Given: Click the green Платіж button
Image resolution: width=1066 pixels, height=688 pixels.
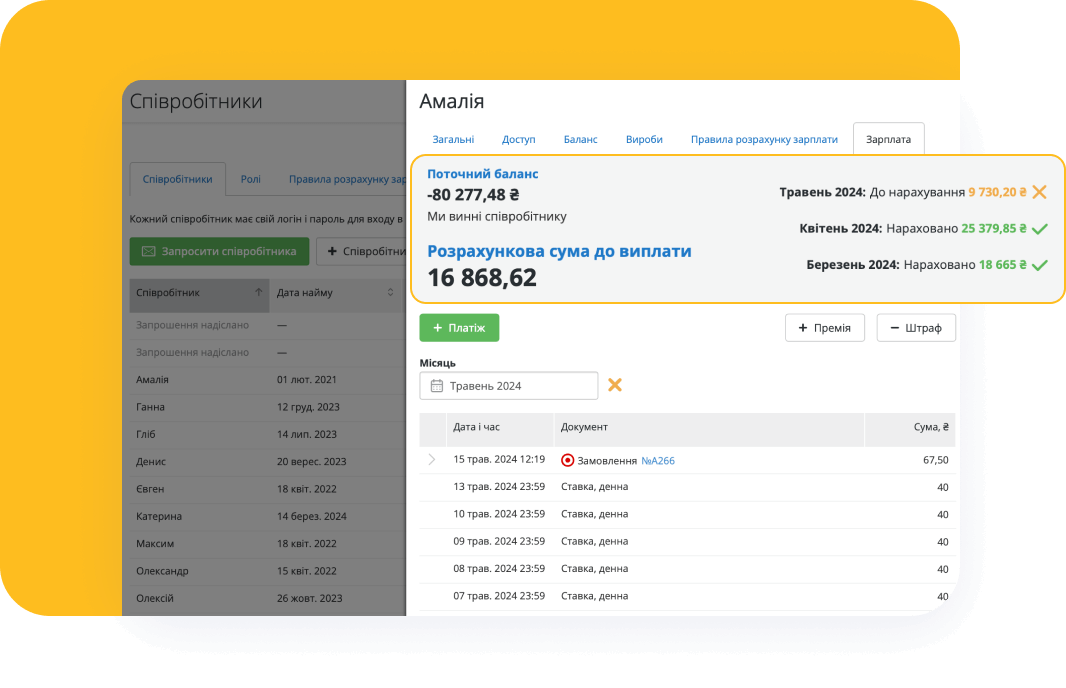Looking at the screenshot, I should 459,328.
